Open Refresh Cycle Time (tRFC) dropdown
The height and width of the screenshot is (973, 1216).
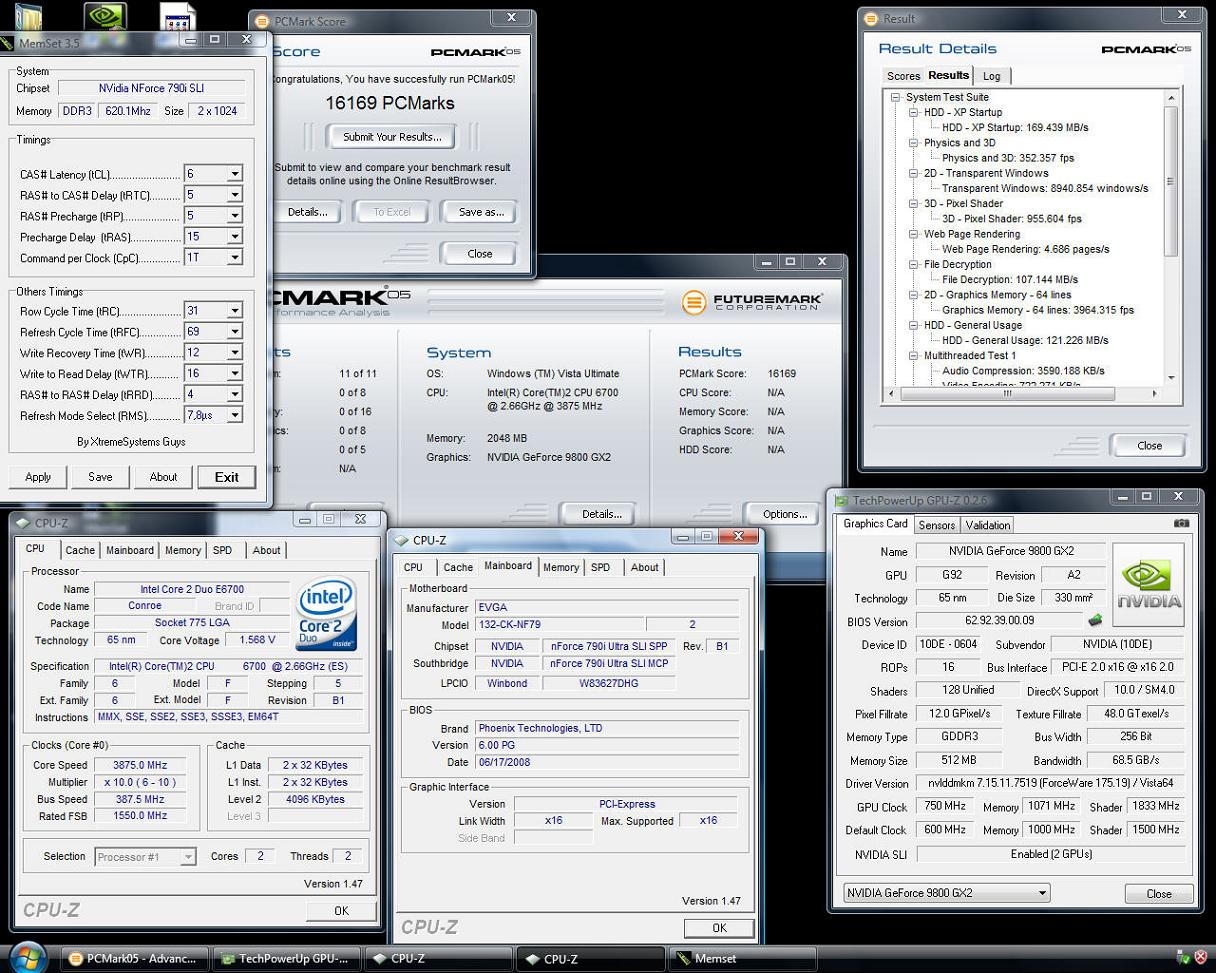pyautogui.click(x=234, y=332)
